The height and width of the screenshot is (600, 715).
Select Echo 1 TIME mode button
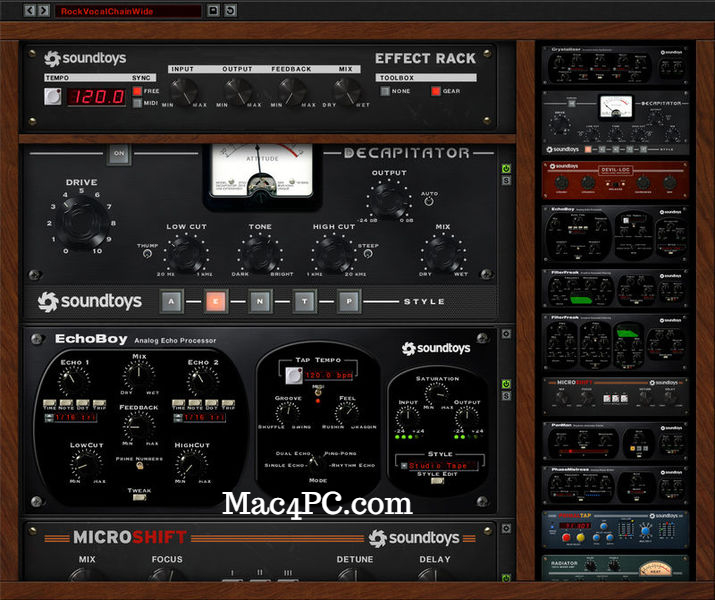49,403
